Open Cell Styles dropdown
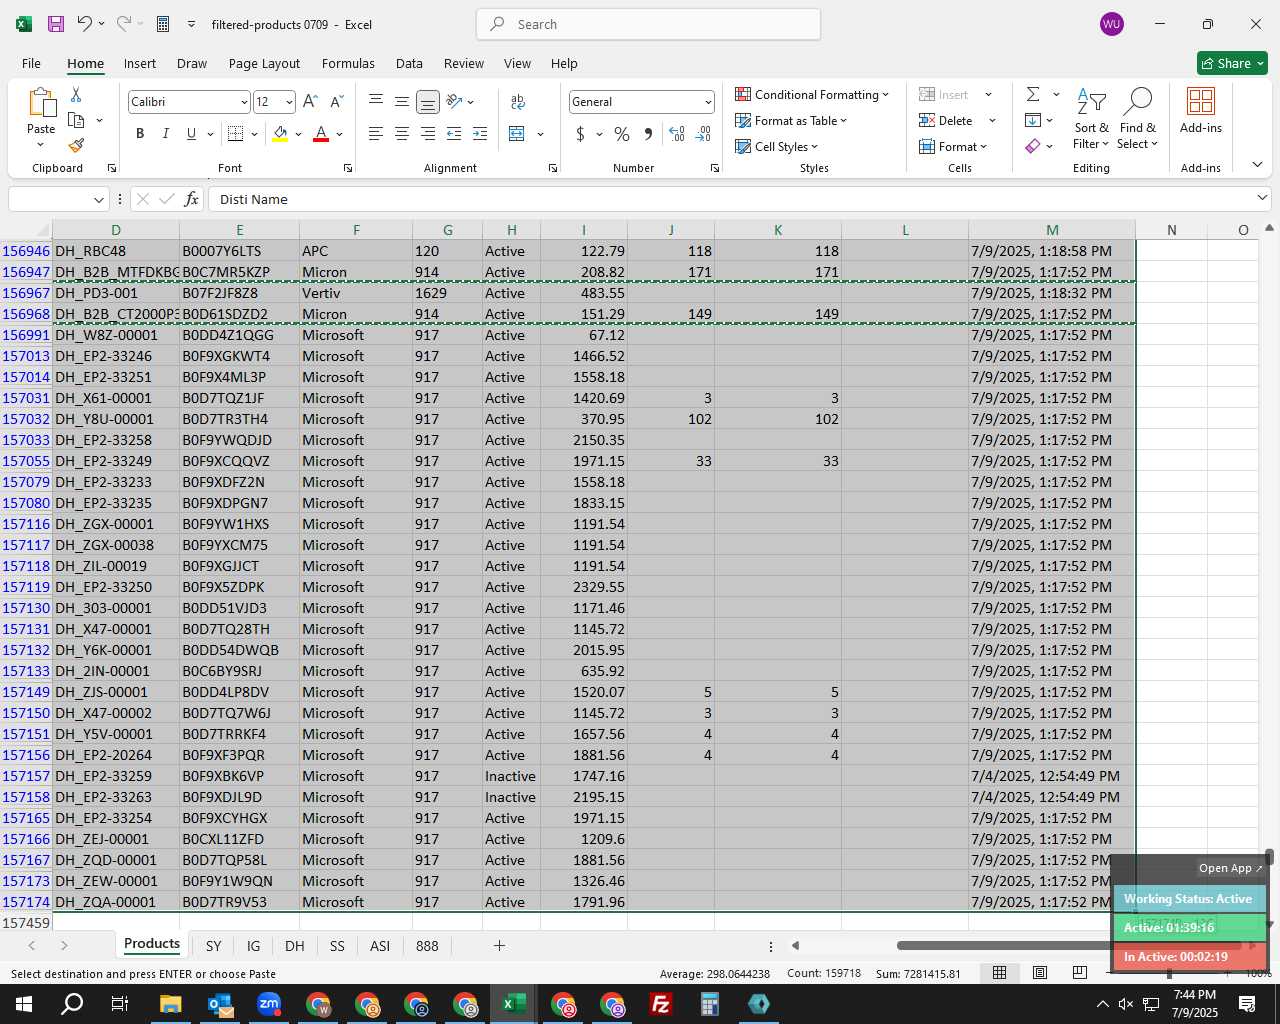 coord(777,146)
